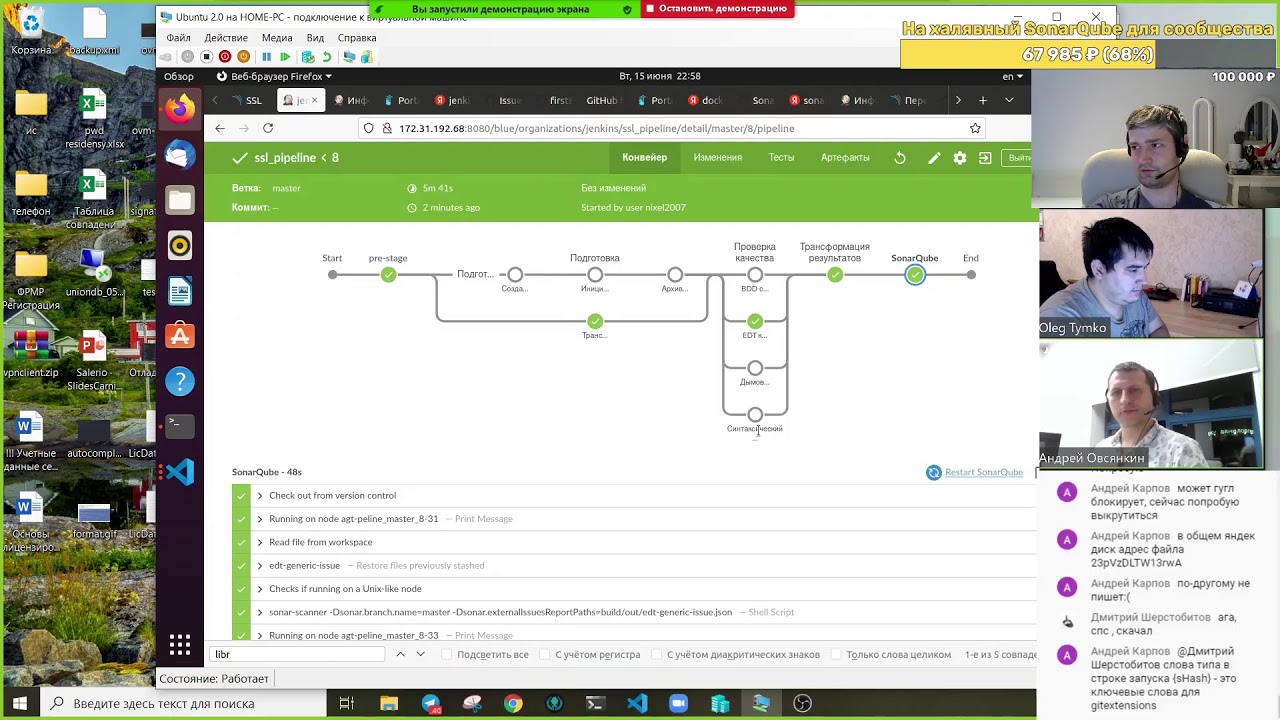The image size is (1280, 720).
Task: Open the en keyboard layout dropdown
Action: coord(1012,76)
